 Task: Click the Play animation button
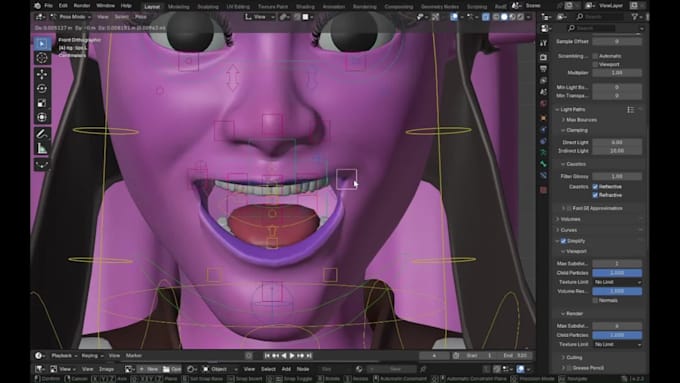coord(292,356)
